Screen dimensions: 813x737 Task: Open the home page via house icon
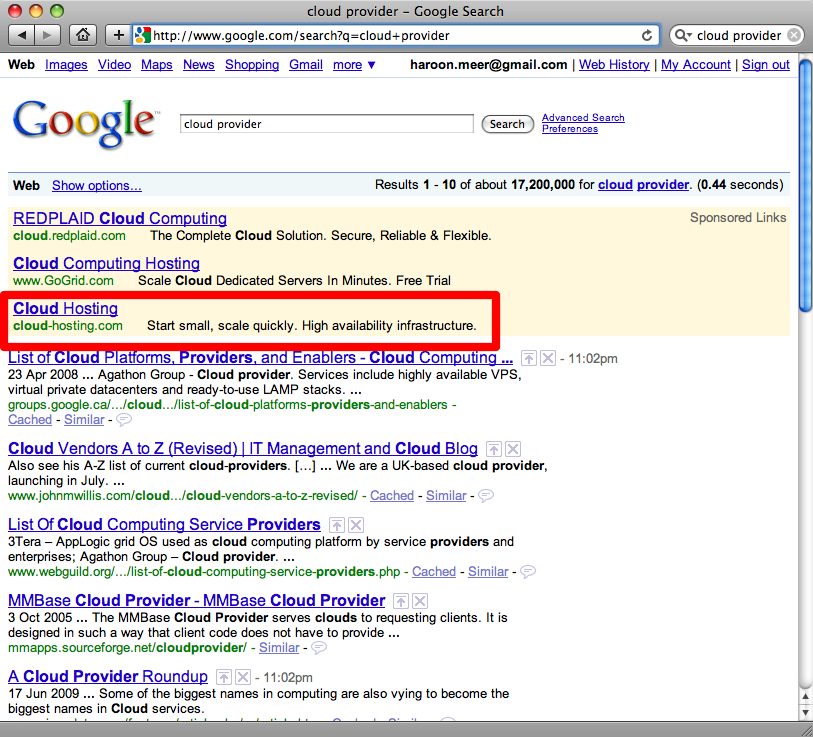(x=84, y=35)
